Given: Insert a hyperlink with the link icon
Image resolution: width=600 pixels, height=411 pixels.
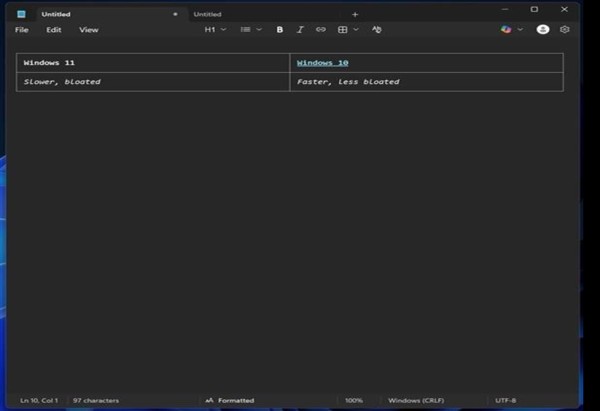Looking at the screenshot, I should tap(321, 29).
